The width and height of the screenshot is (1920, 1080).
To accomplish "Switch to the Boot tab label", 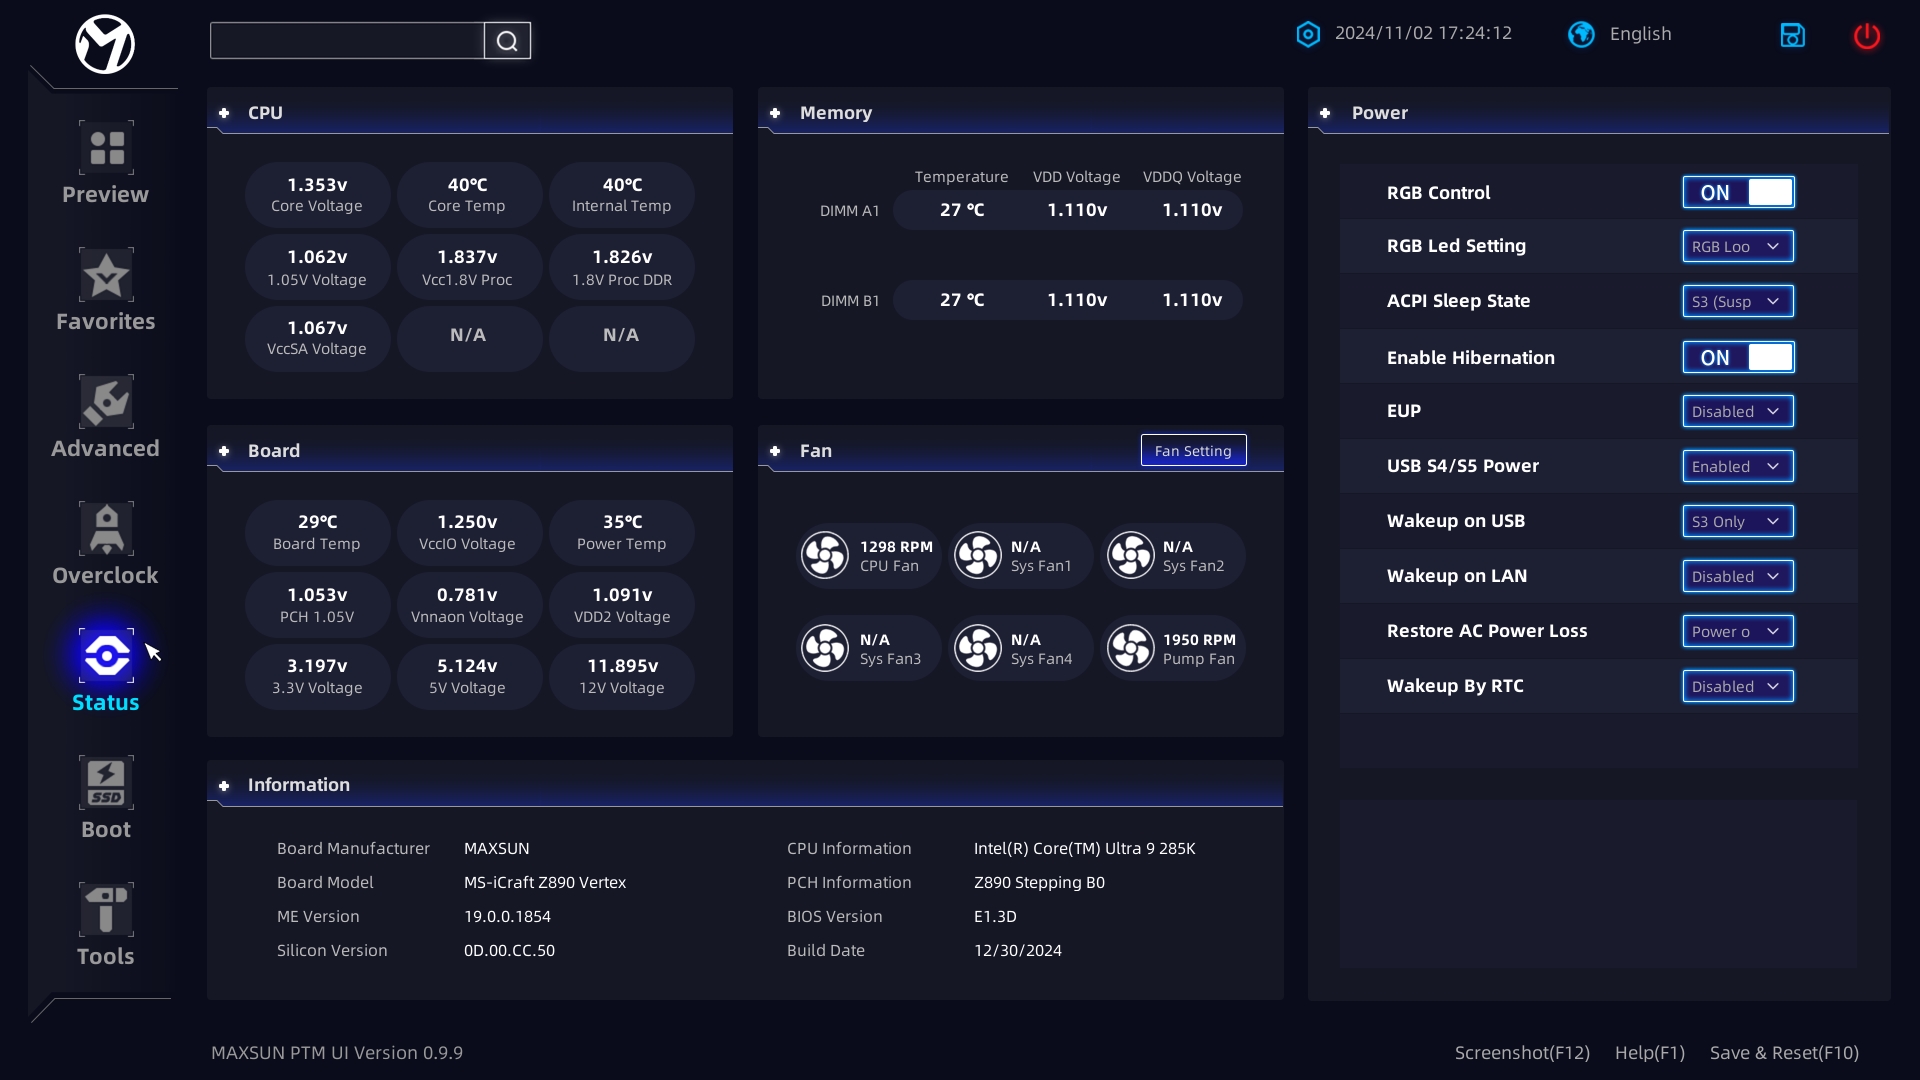I will [x=105, y=830].
